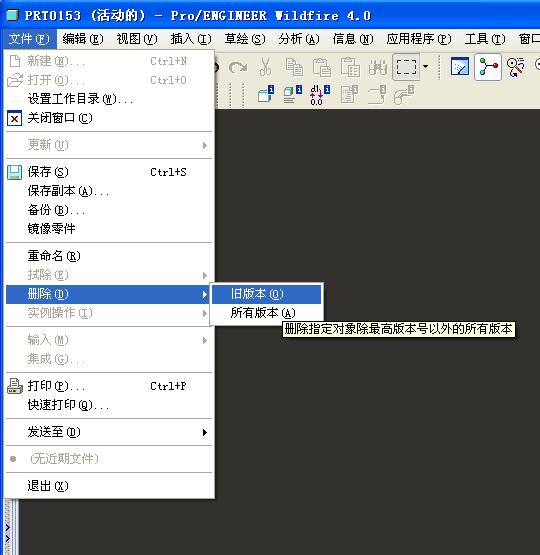Click the model info list icon
The height and width of the screenshot is (555, 540).
pyautogui.click(x=293, y=95)
